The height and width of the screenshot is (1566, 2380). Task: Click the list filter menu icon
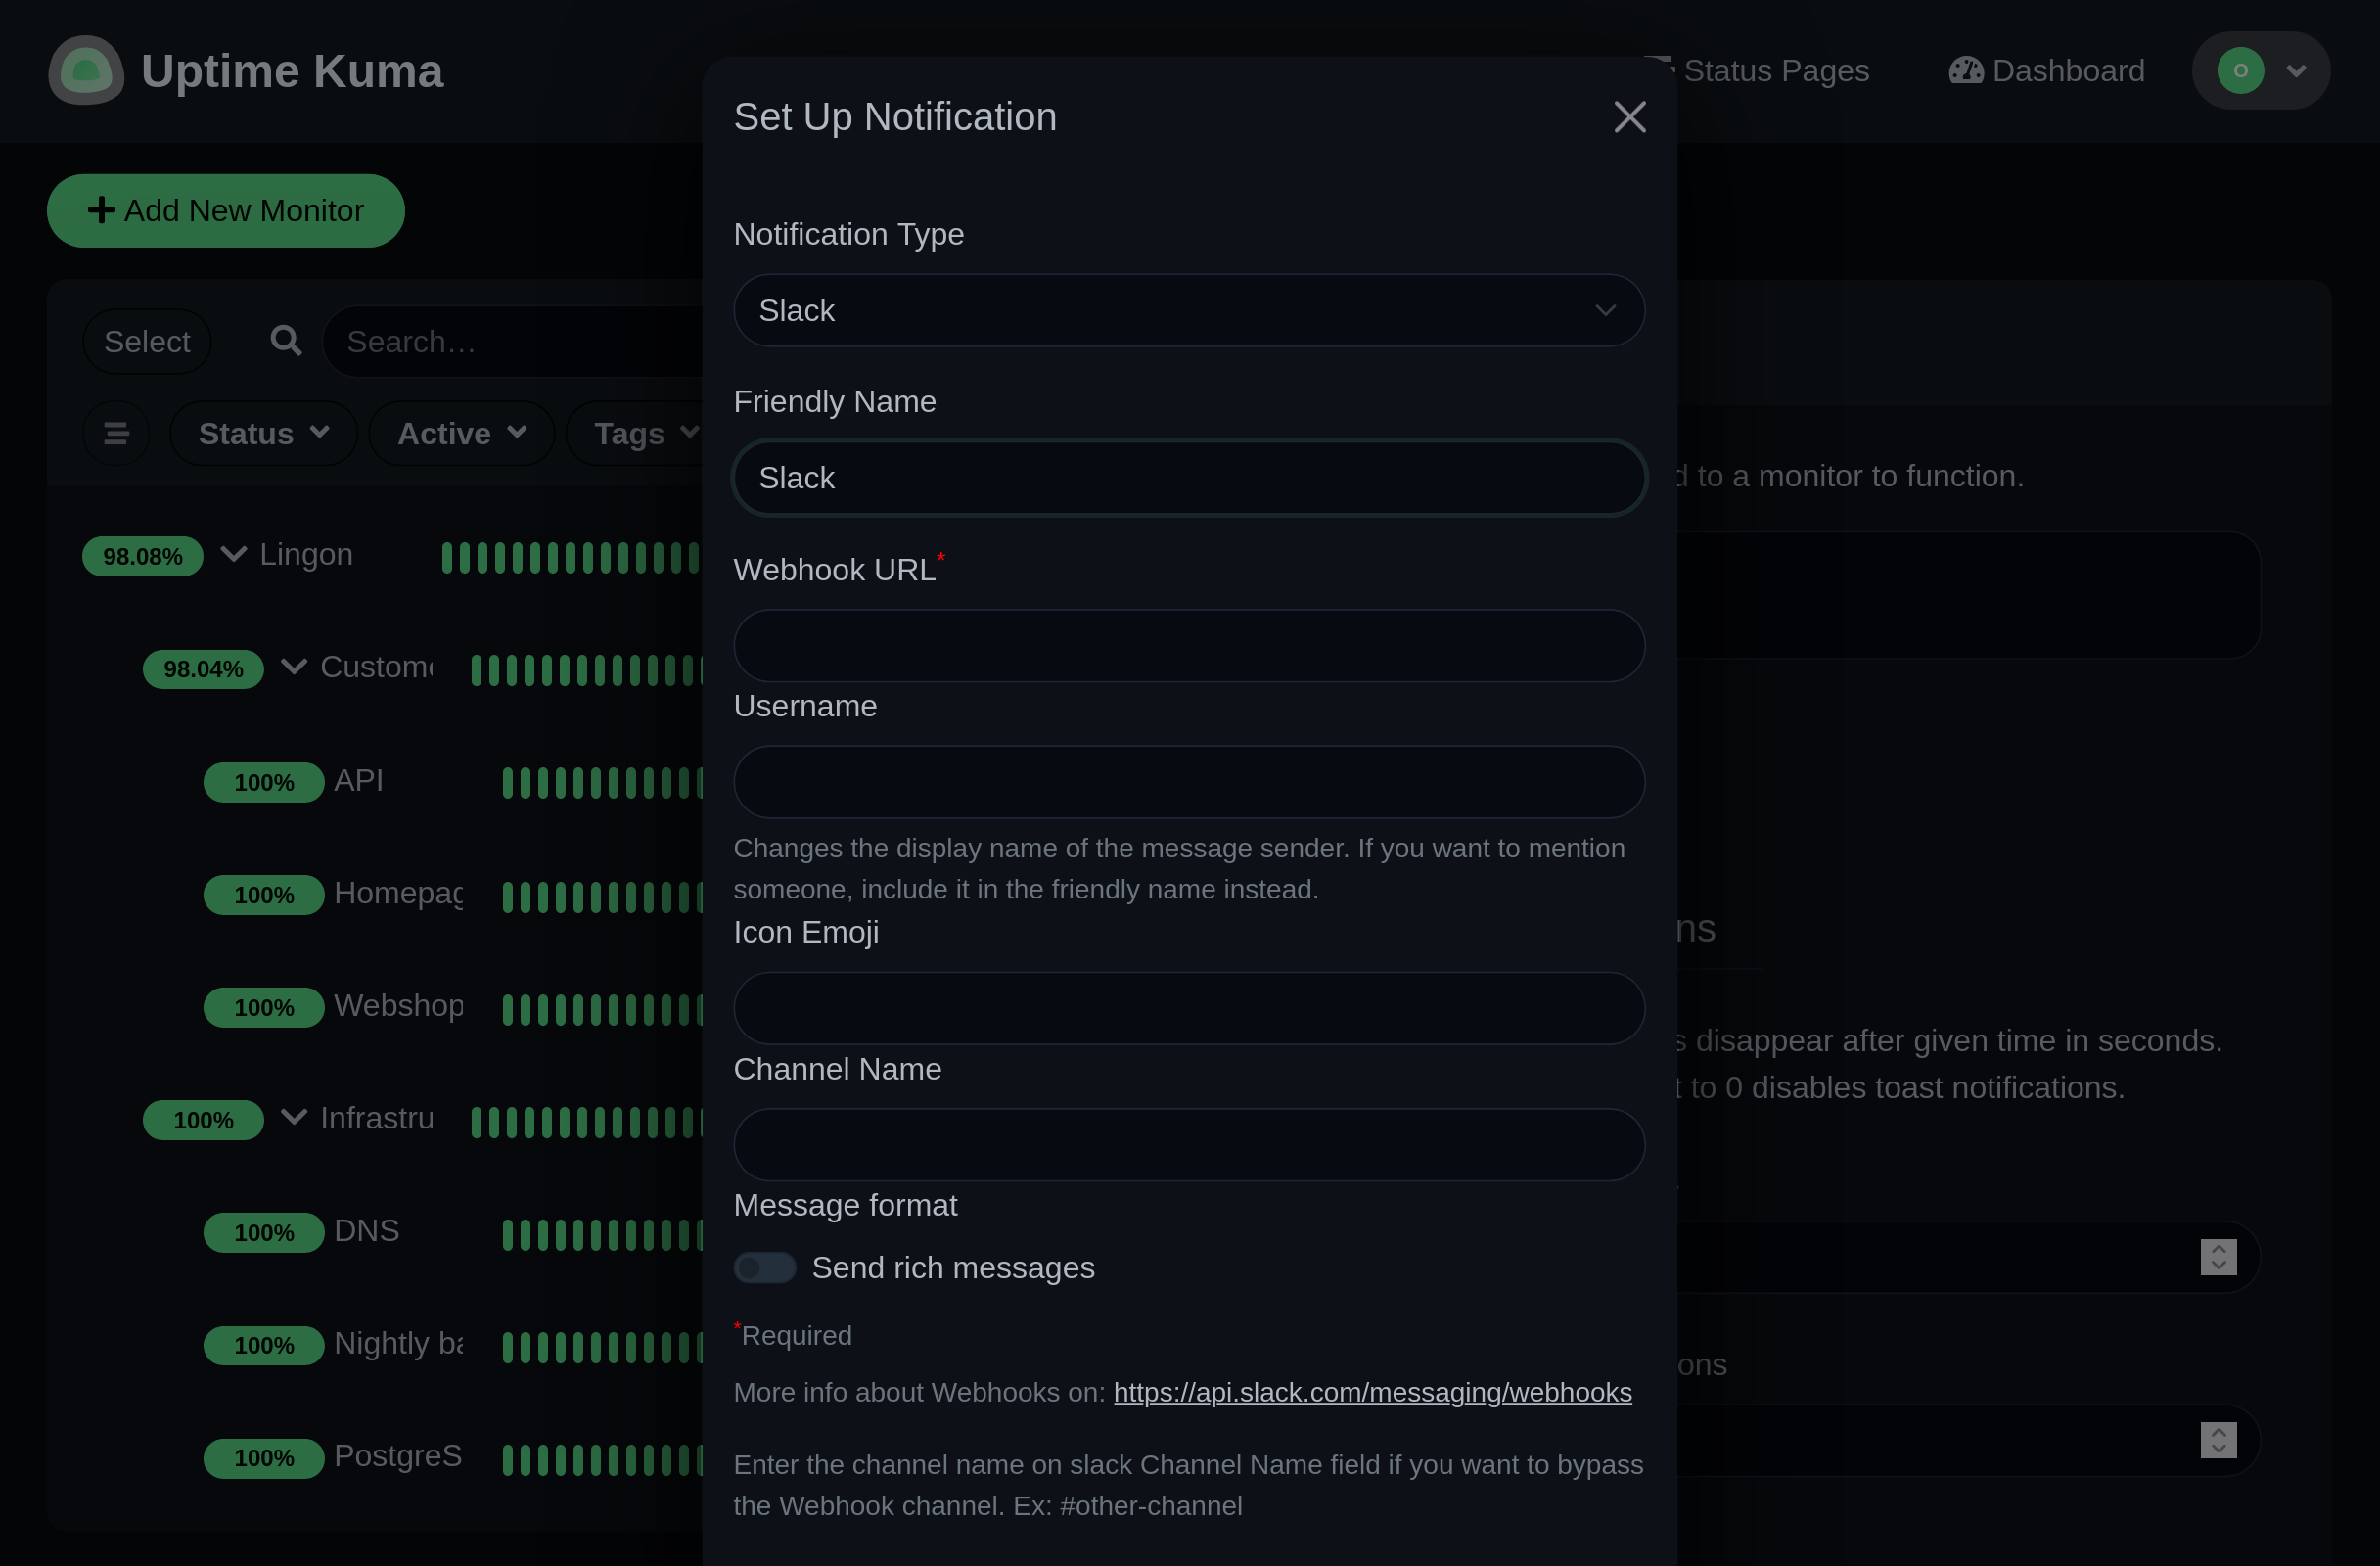pyautogui.click(x=116, y=434)
